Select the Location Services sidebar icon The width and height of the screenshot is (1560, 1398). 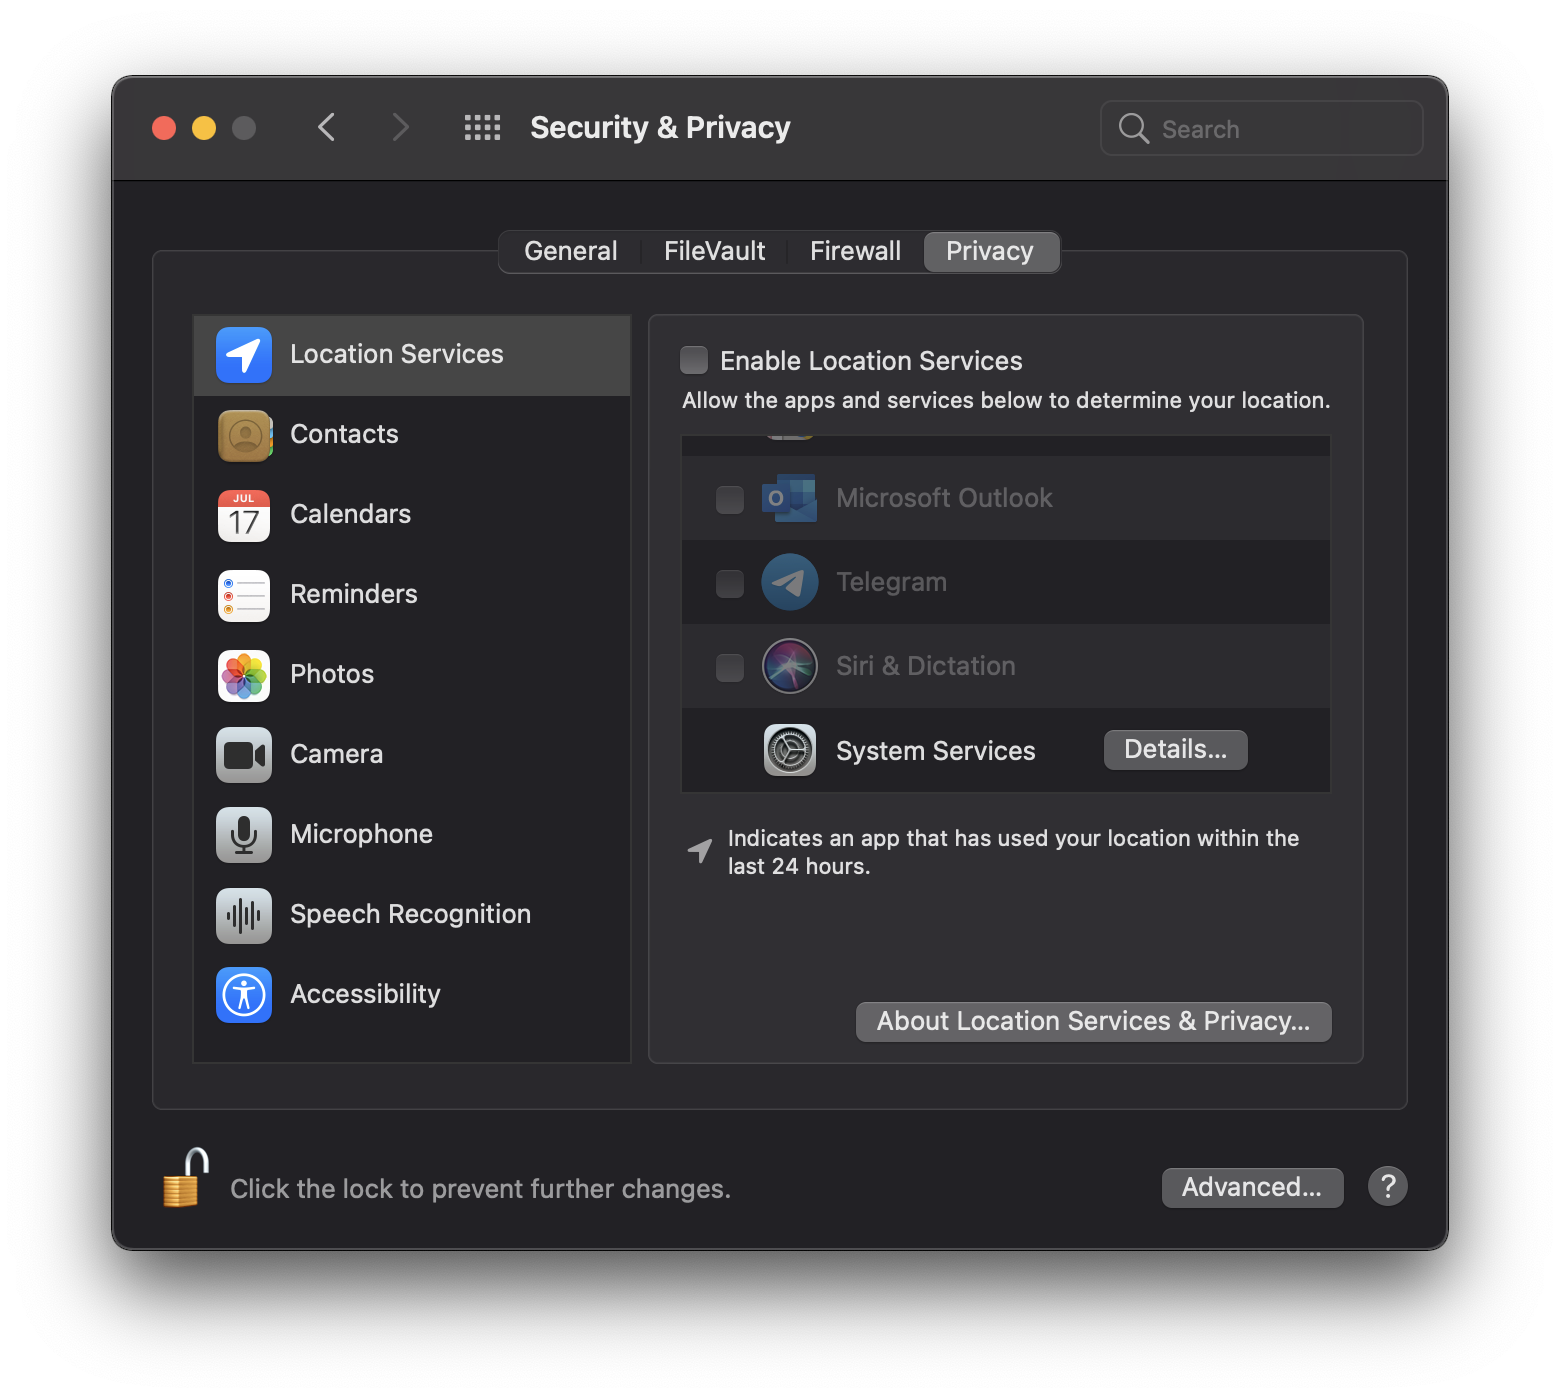coord(243,355)
